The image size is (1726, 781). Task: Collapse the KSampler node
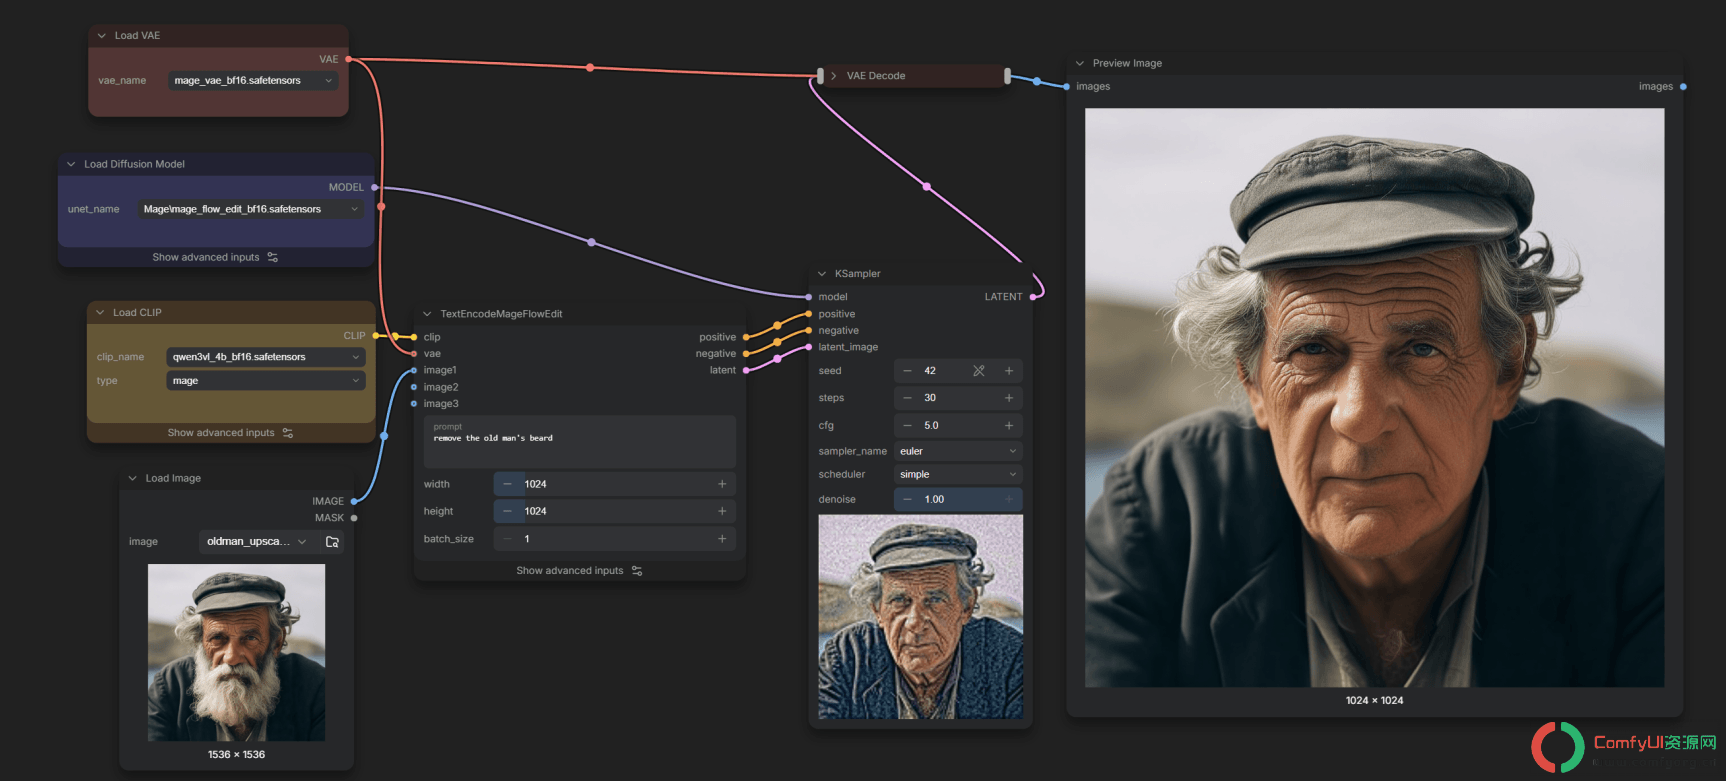[822, 274]
